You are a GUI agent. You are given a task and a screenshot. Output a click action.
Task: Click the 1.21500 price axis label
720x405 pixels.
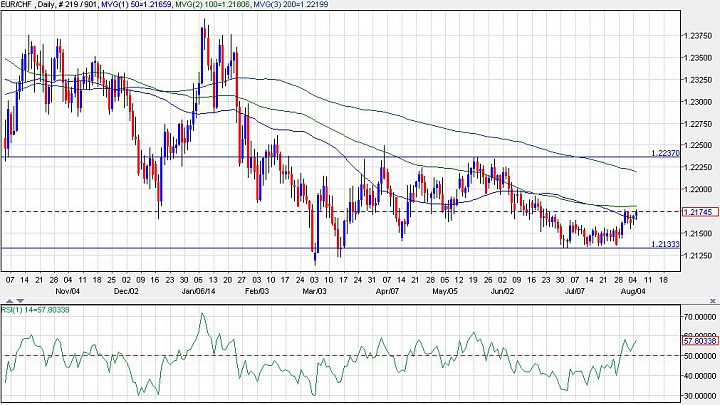click(x=698, y=233)
